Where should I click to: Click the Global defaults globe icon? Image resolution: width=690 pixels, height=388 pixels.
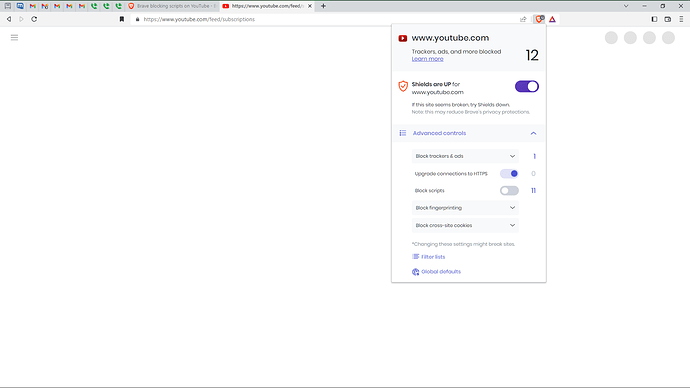[415, 272]
